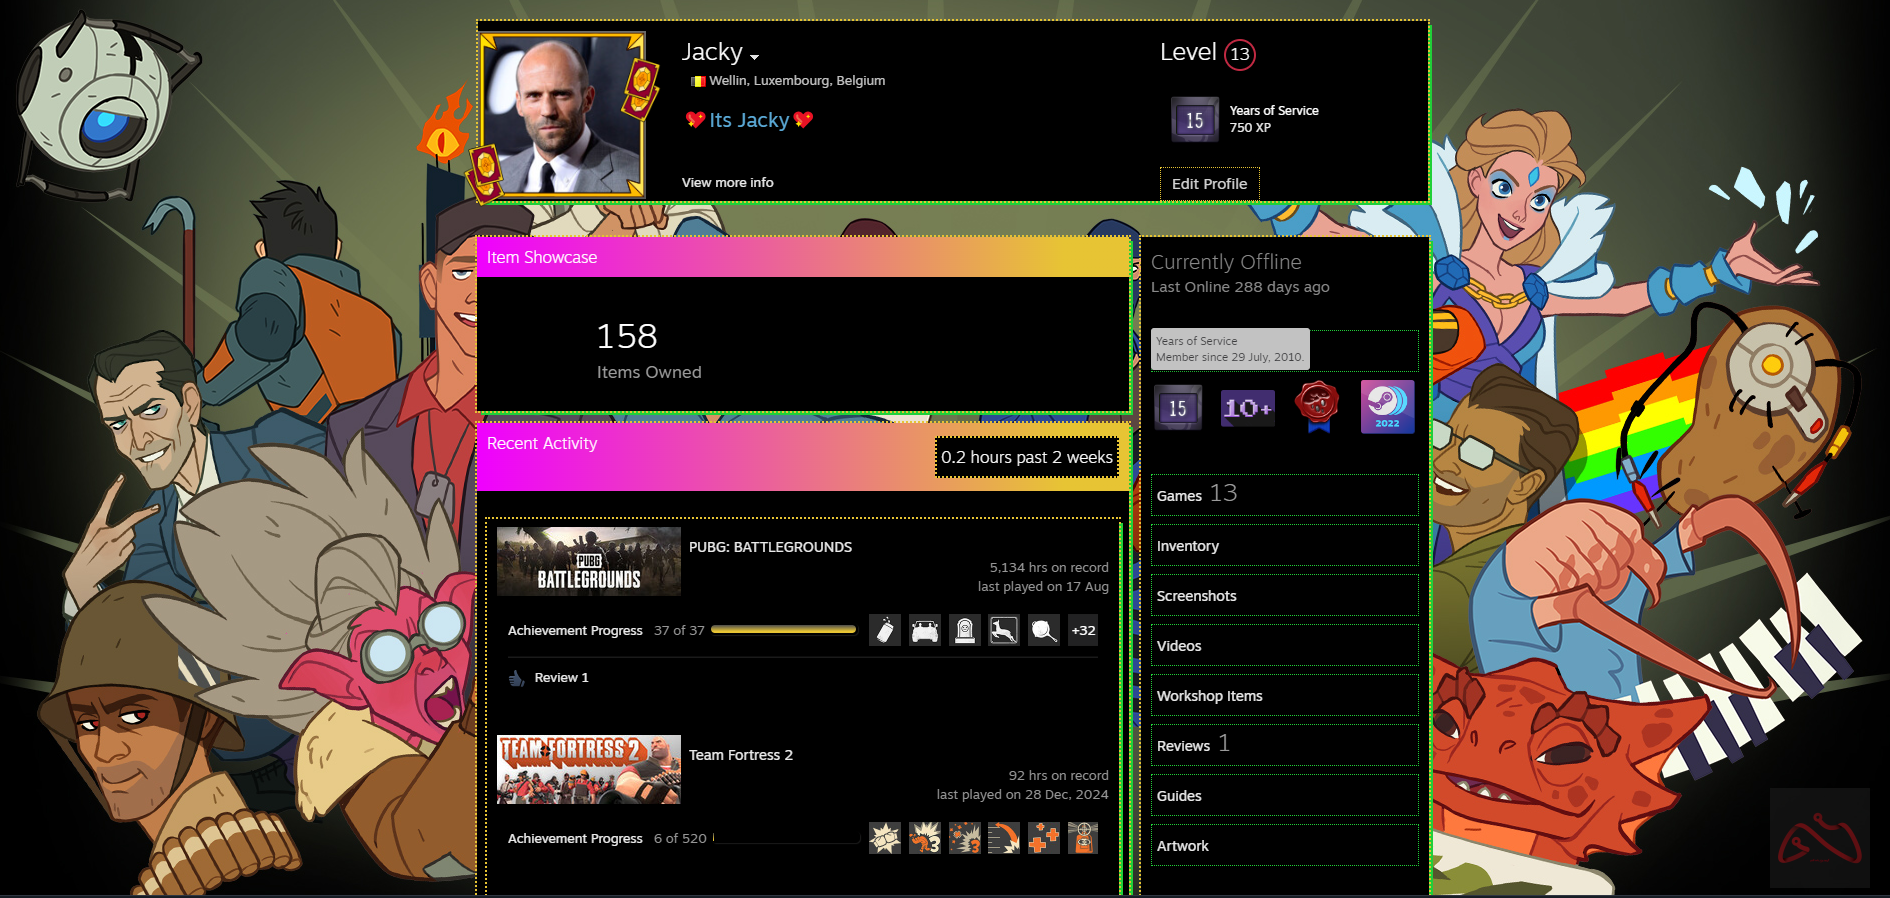Click the red wax seal badge
Image resolution: width=1890 pixels, height=898 pixels.
(1317, 405)
